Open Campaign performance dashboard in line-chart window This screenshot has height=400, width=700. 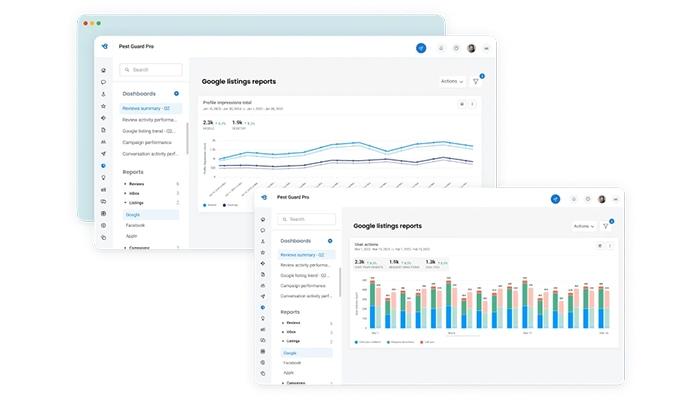tap(147, 142)
